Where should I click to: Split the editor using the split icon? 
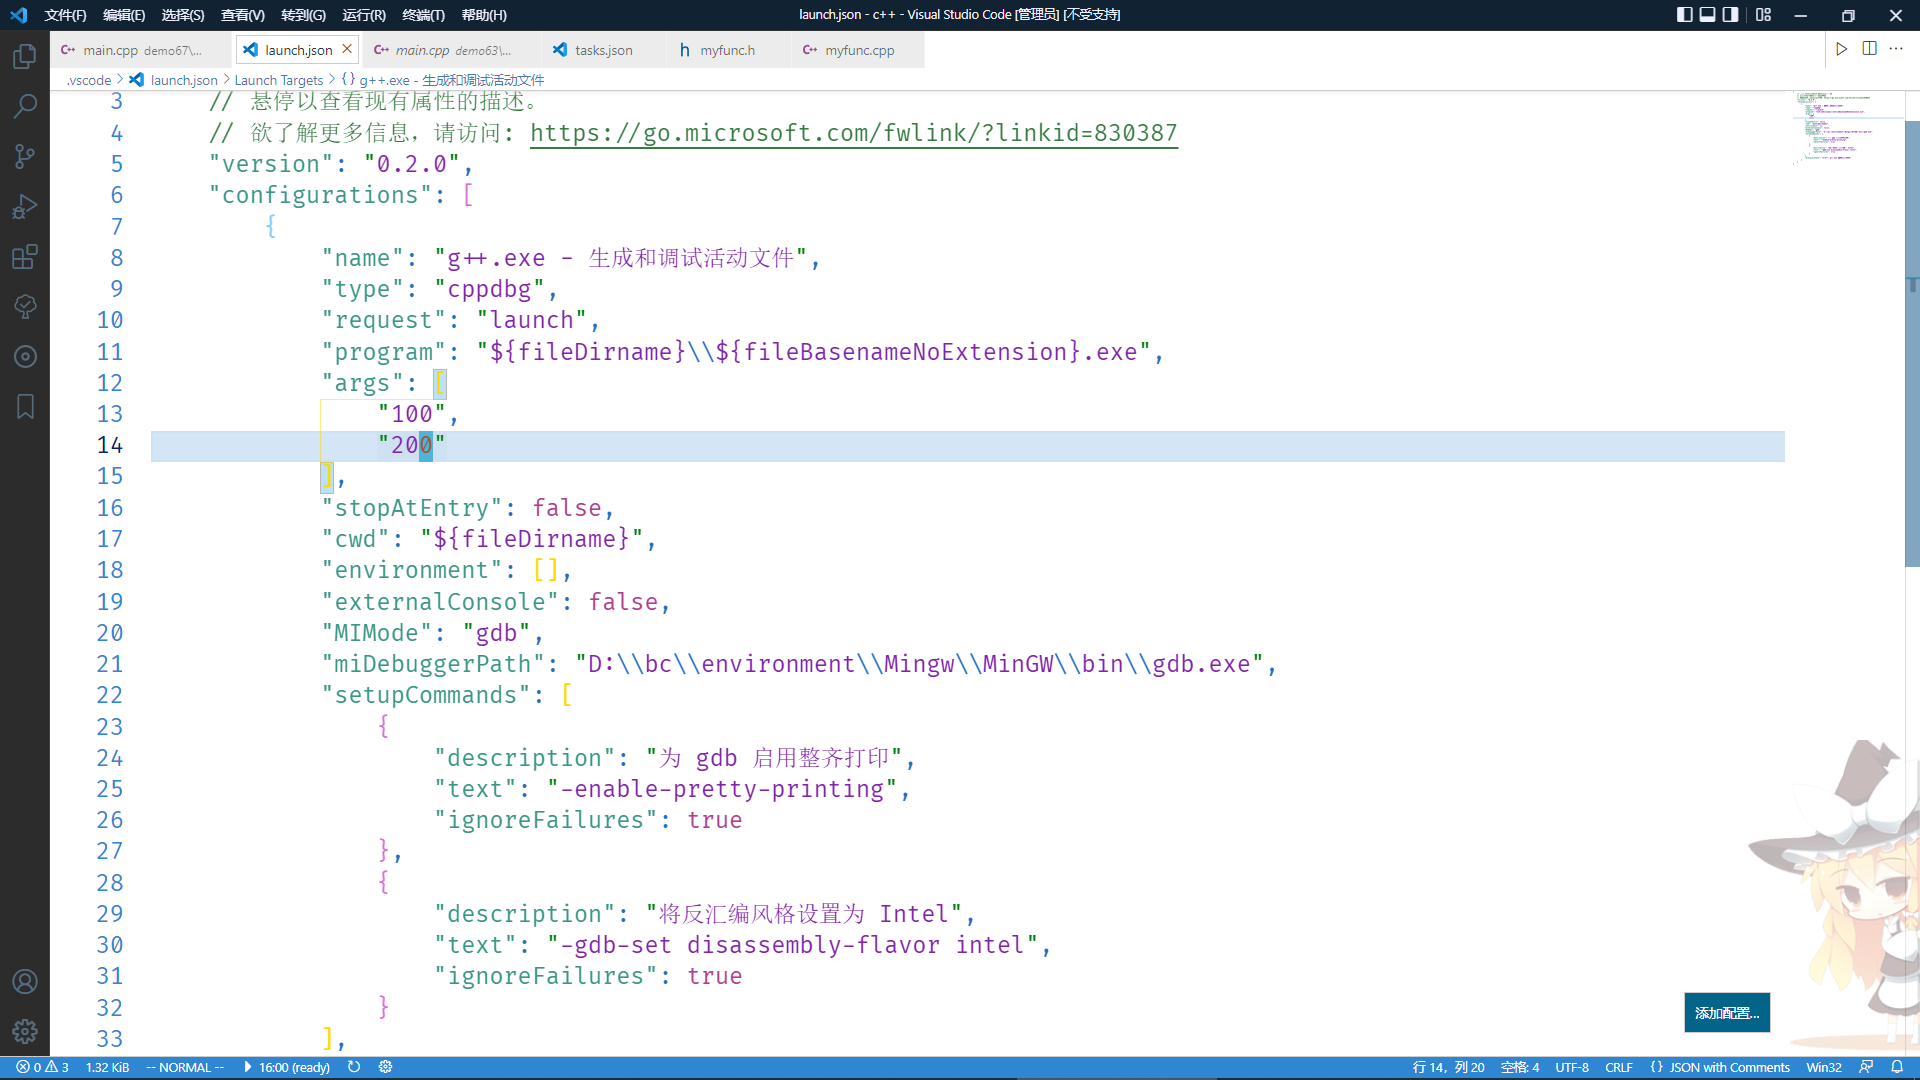pos(1869,49)
